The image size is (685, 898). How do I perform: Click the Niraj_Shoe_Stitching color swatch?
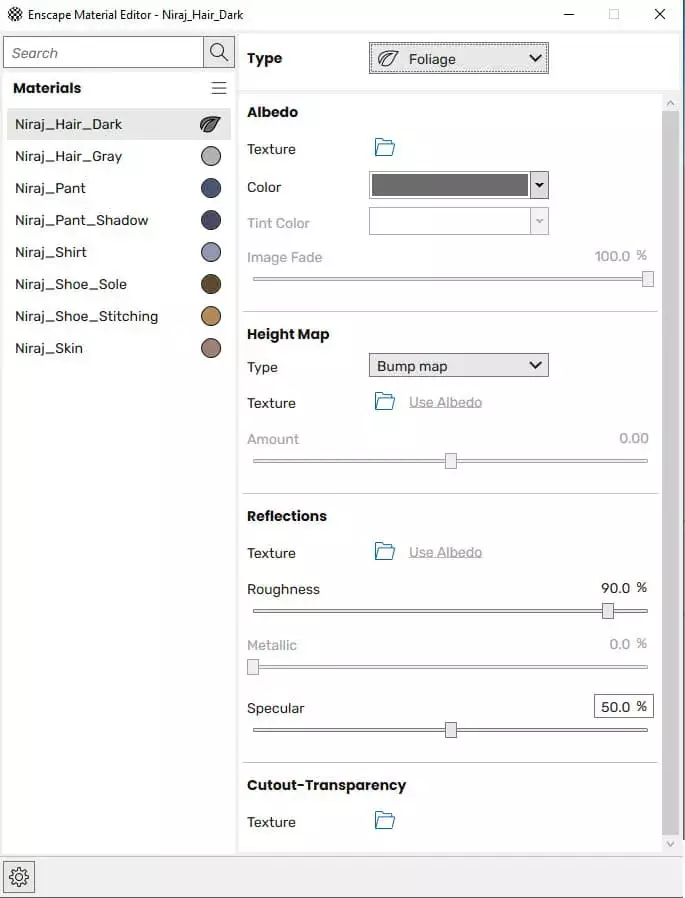pyautogui.click(x=210, y=317)
